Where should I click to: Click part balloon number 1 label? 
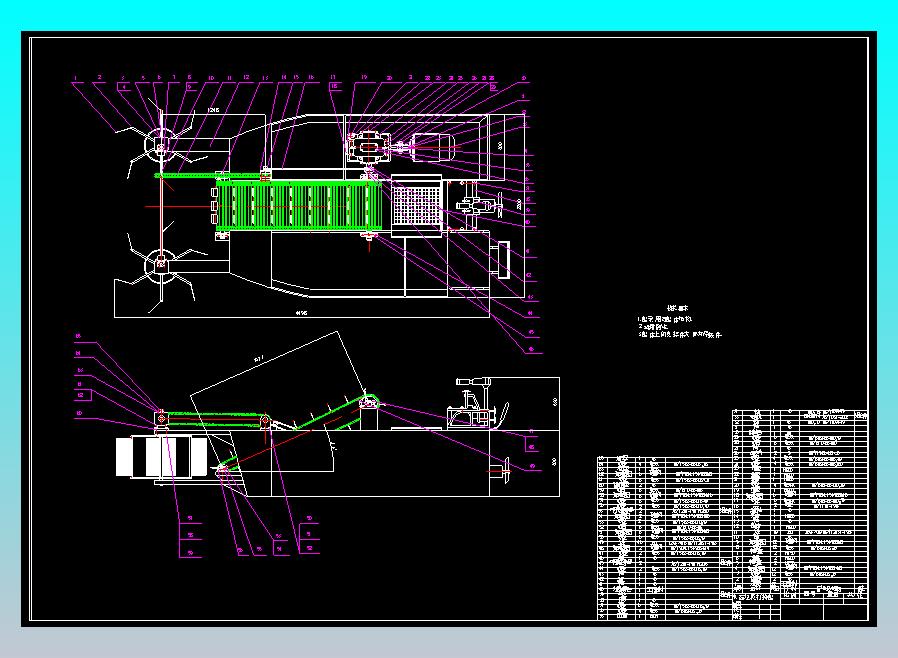point(75,77)
